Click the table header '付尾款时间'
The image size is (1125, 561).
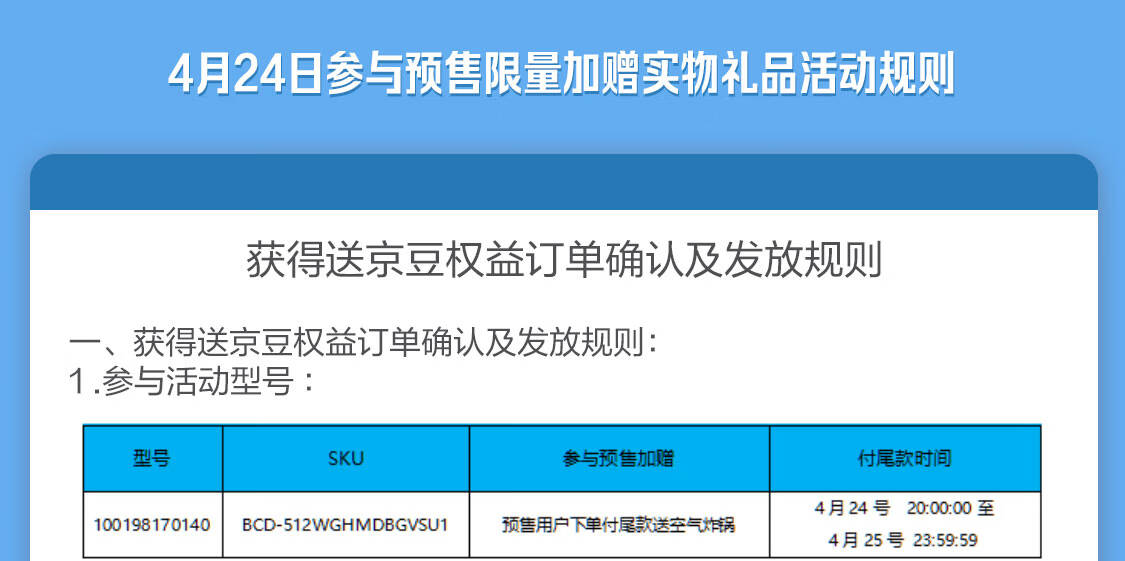click(905, 458)
